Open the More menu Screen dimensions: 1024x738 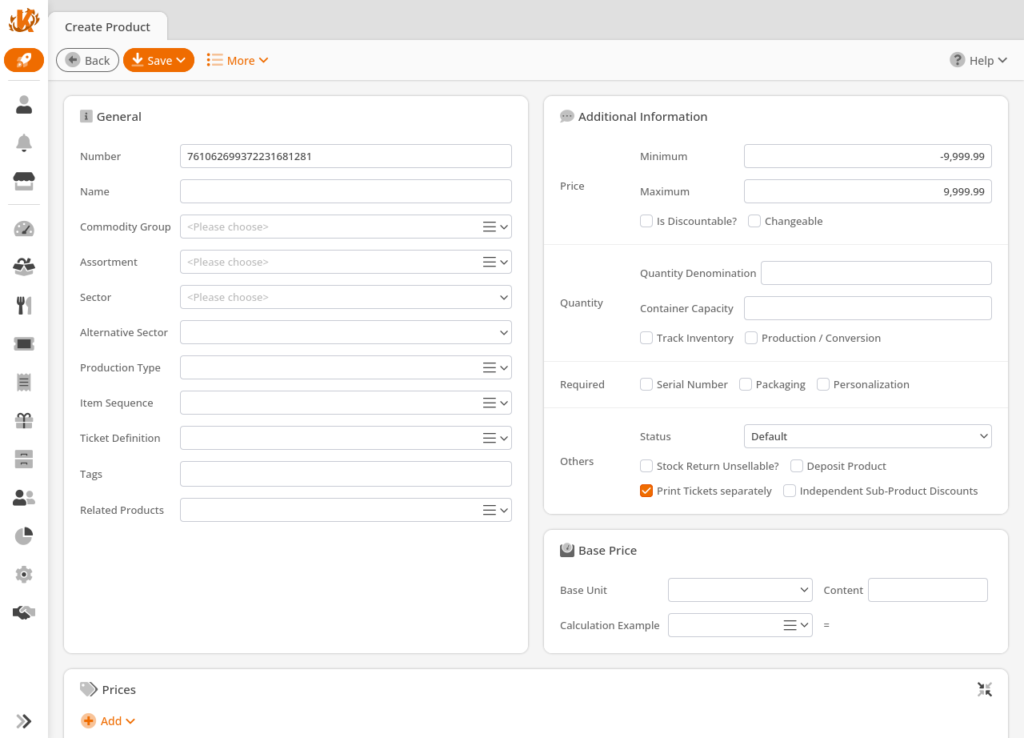tap(237, 60)
